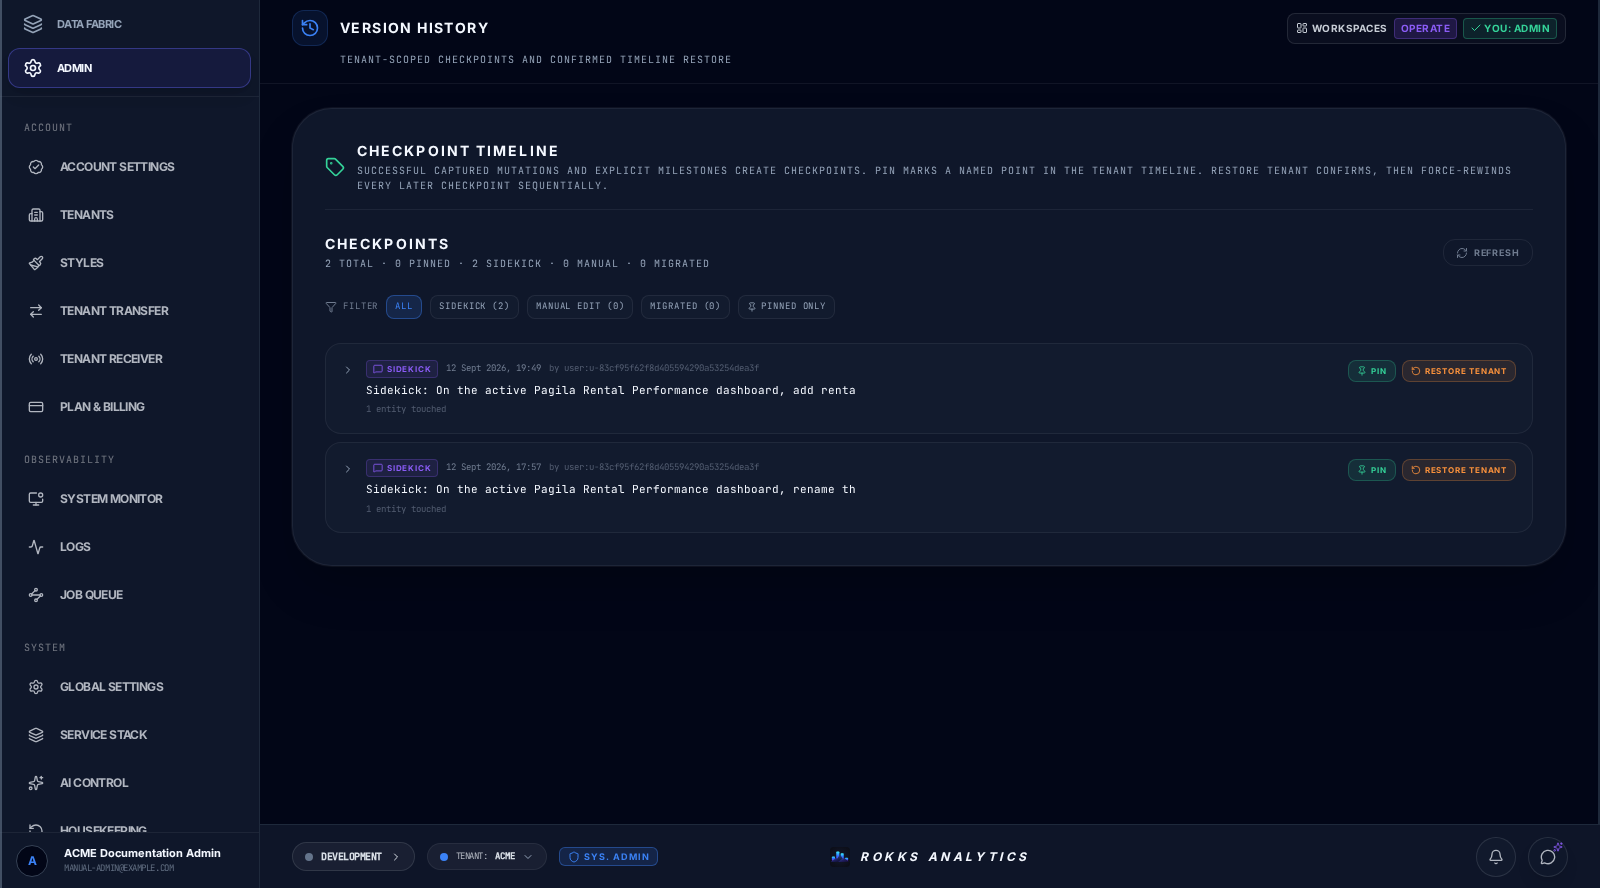Open the Styles page

click(129, 263)
